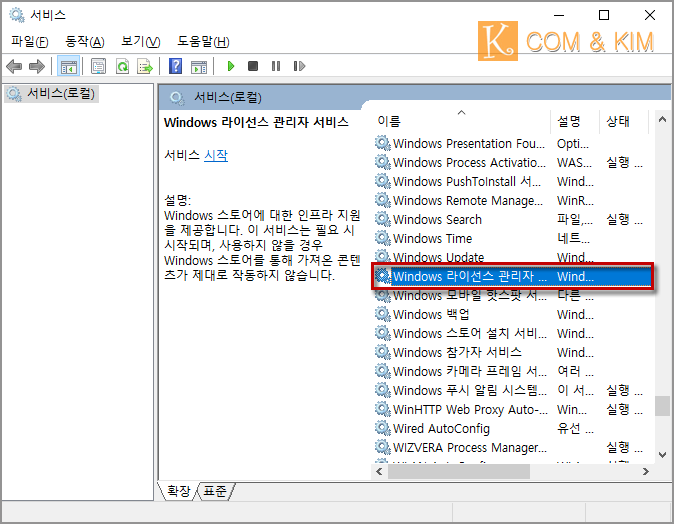Screen dimensions: 674x524
Task: Click the Refresh toolbar icon
Action: click(123, 66)
